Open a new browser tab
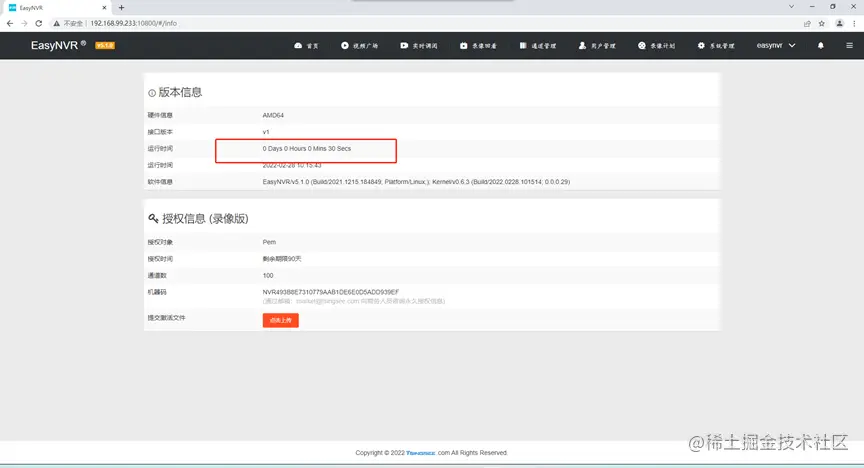Image resolution: width=864 pixels, height=468 pixels. [x=121, y=8]
